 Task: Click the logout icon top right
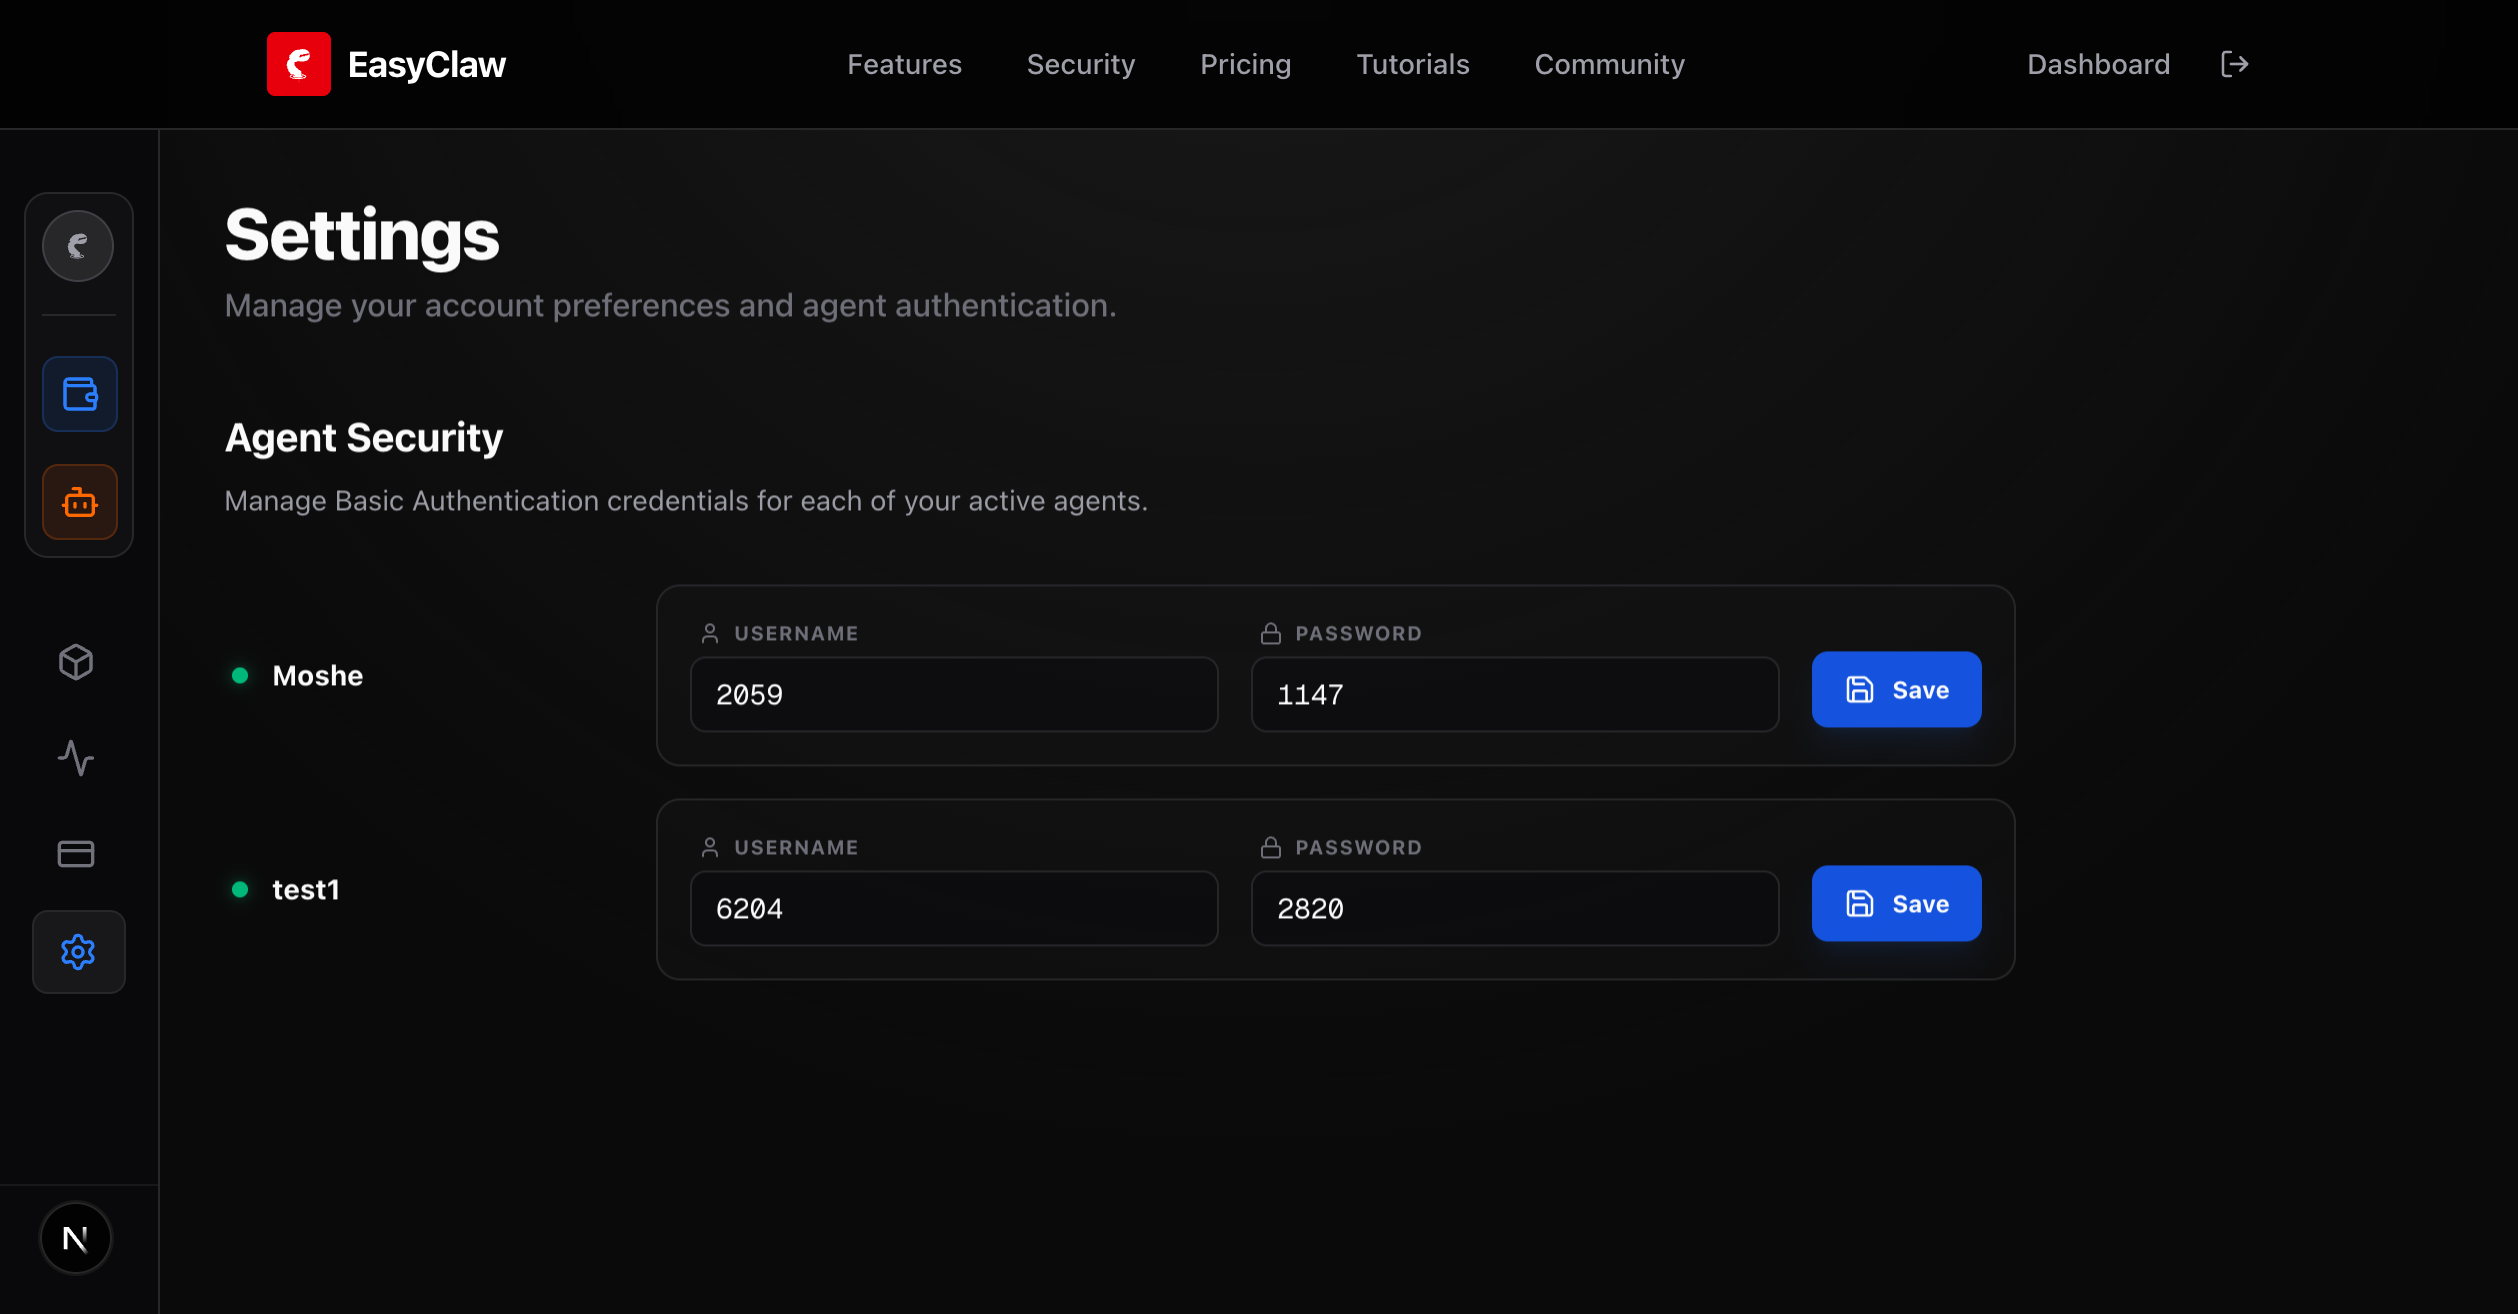(x=2235, y=63)
